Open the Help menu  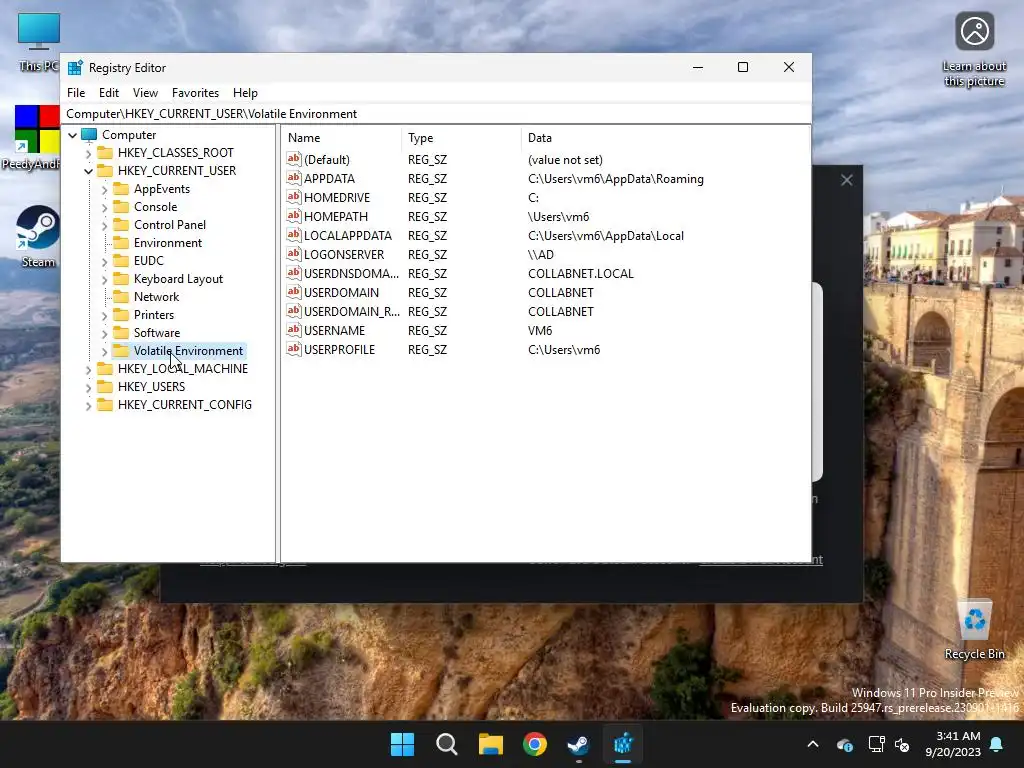245,93
